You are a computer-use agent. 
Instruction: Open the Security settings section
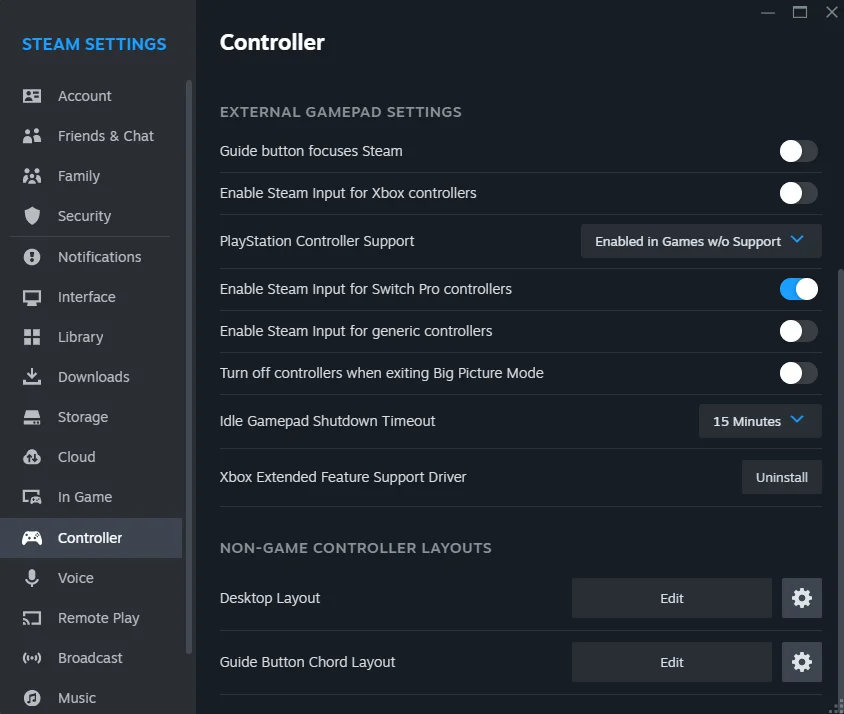(91, 216)
